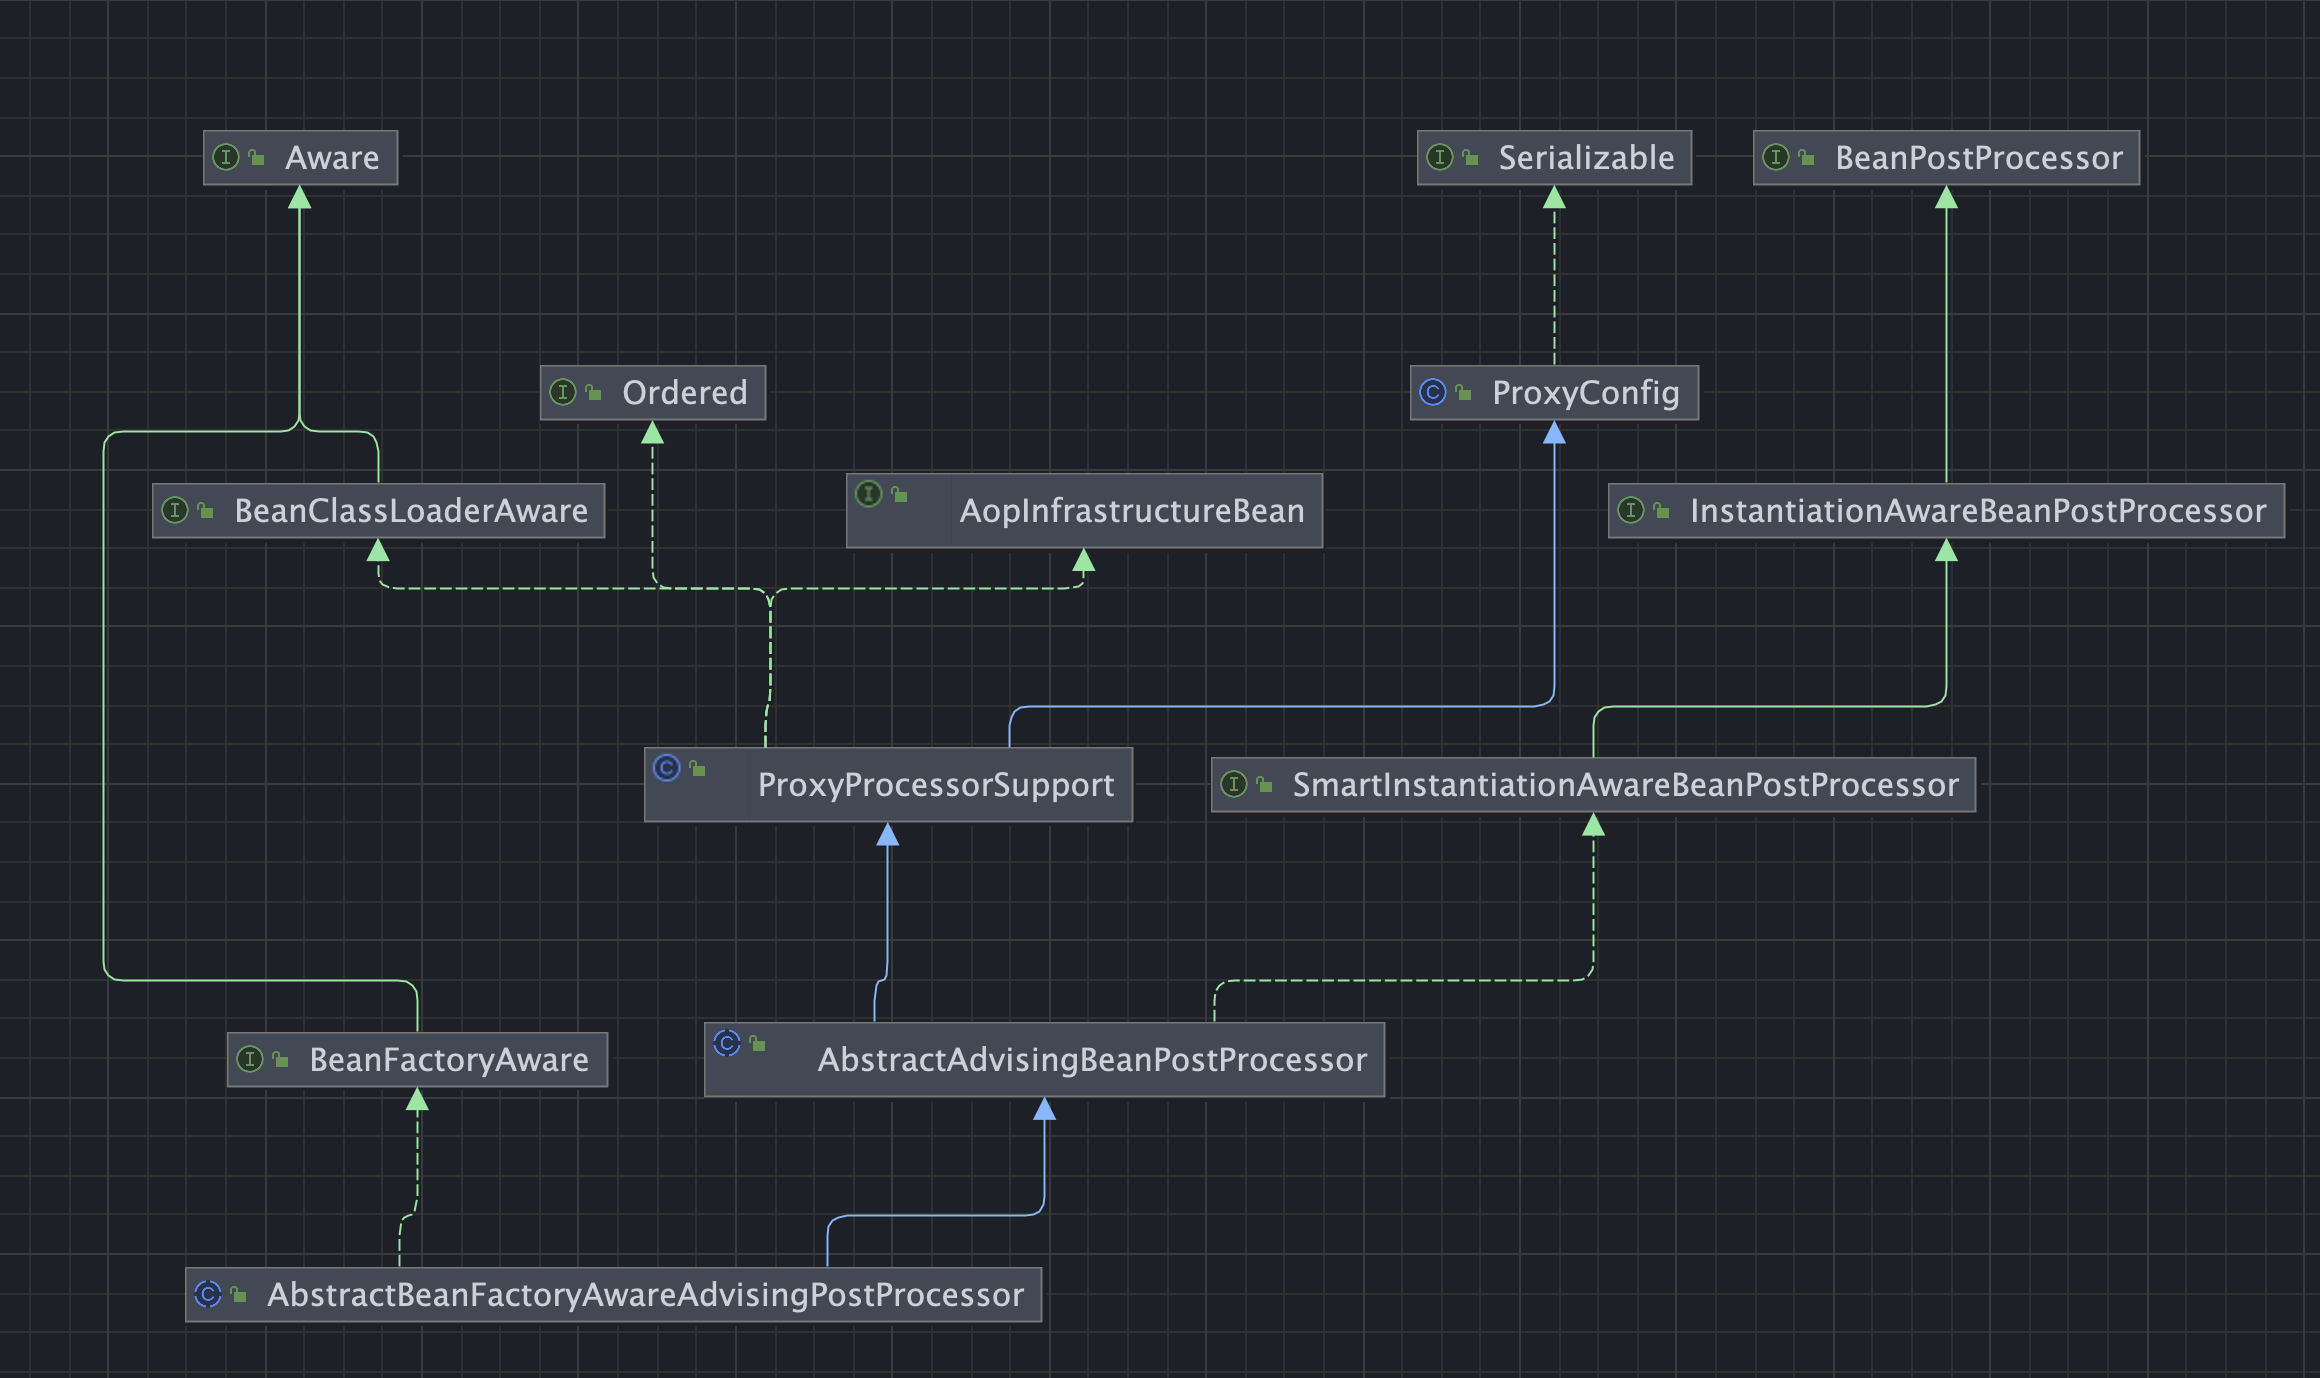Click the interface icon on the AopInfrastructureBean node
Viewport: 2320px width, 1378px height.
(x=869, y=494)
